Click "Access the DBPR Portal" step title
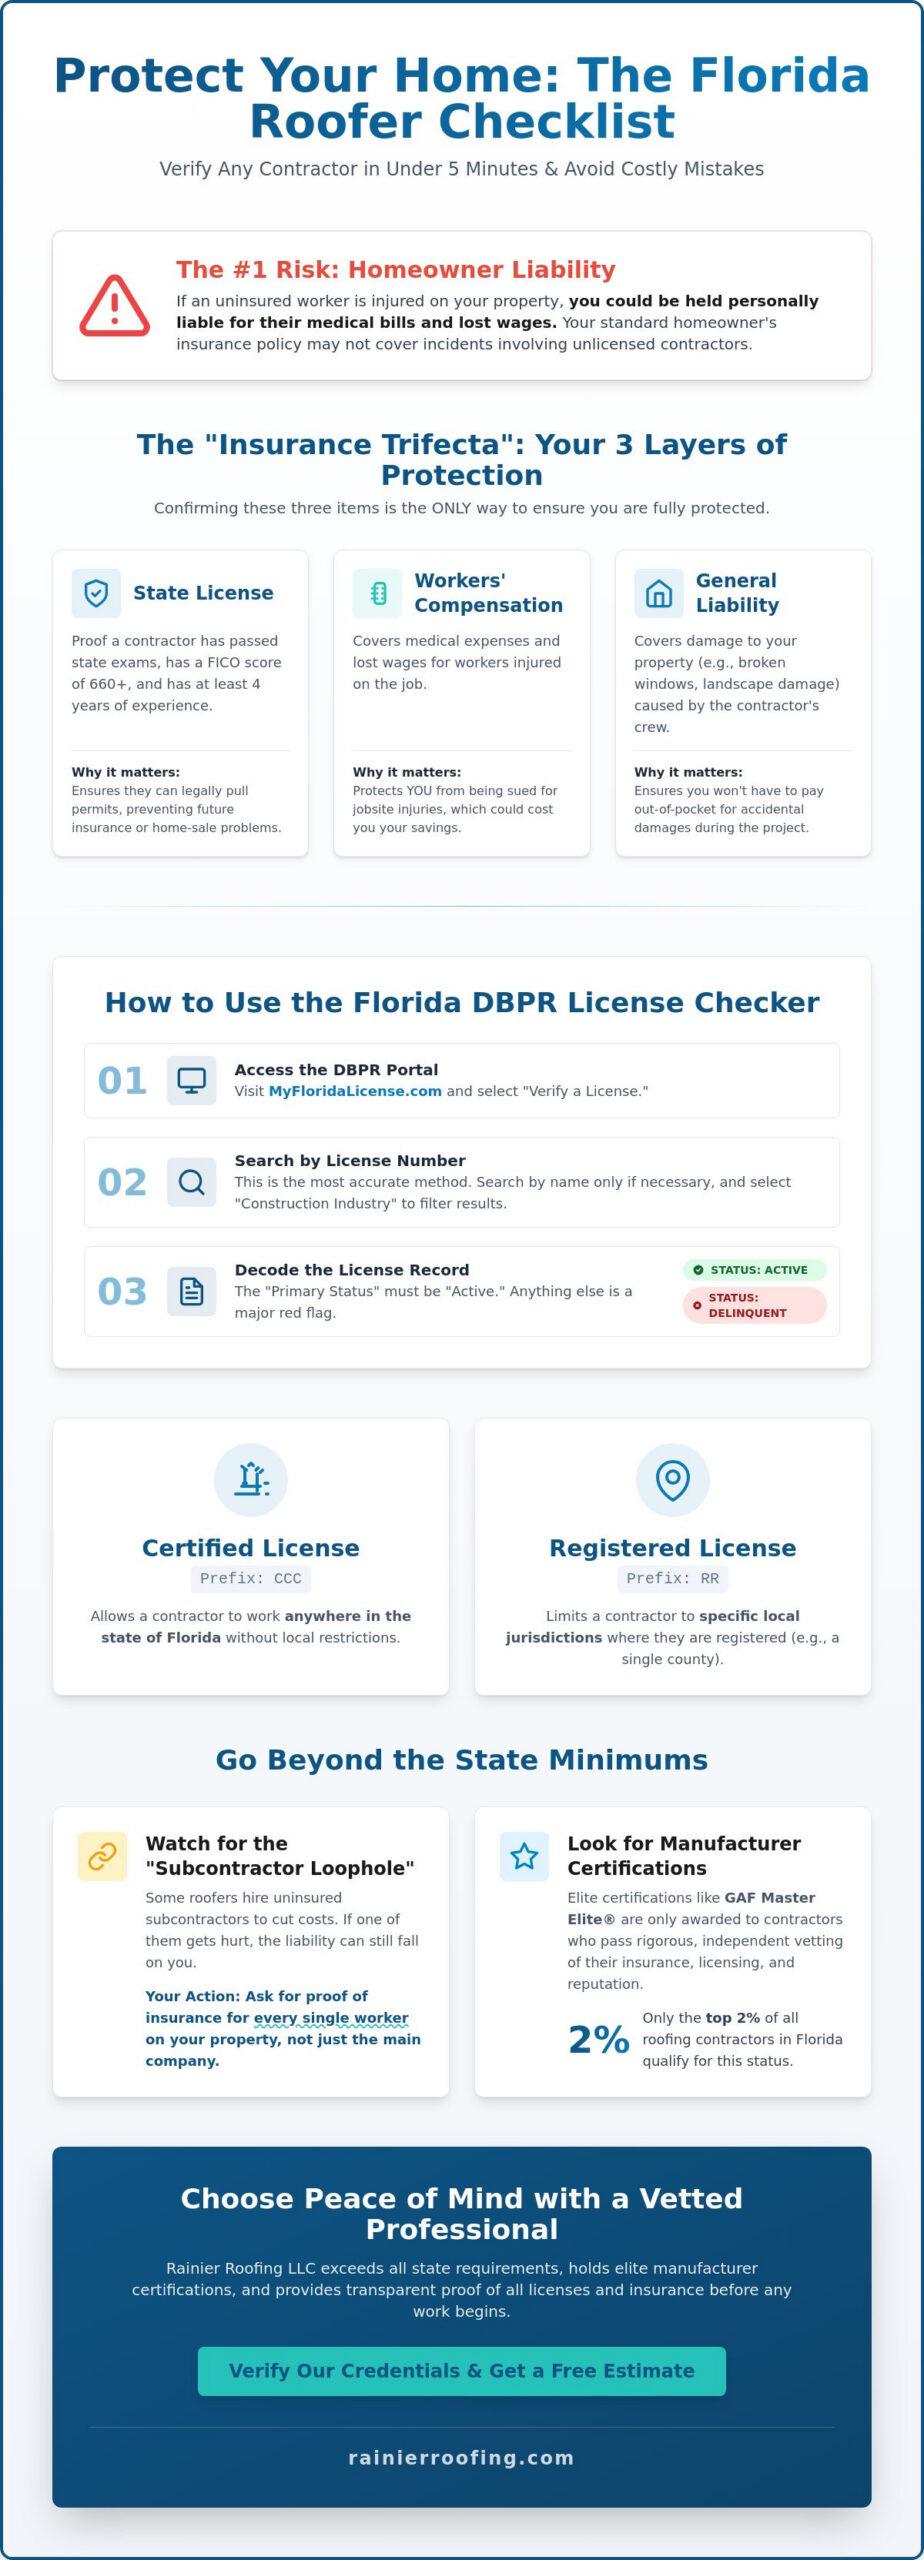This screenshot has height=2560, width=924. [x=336, y=1069]
